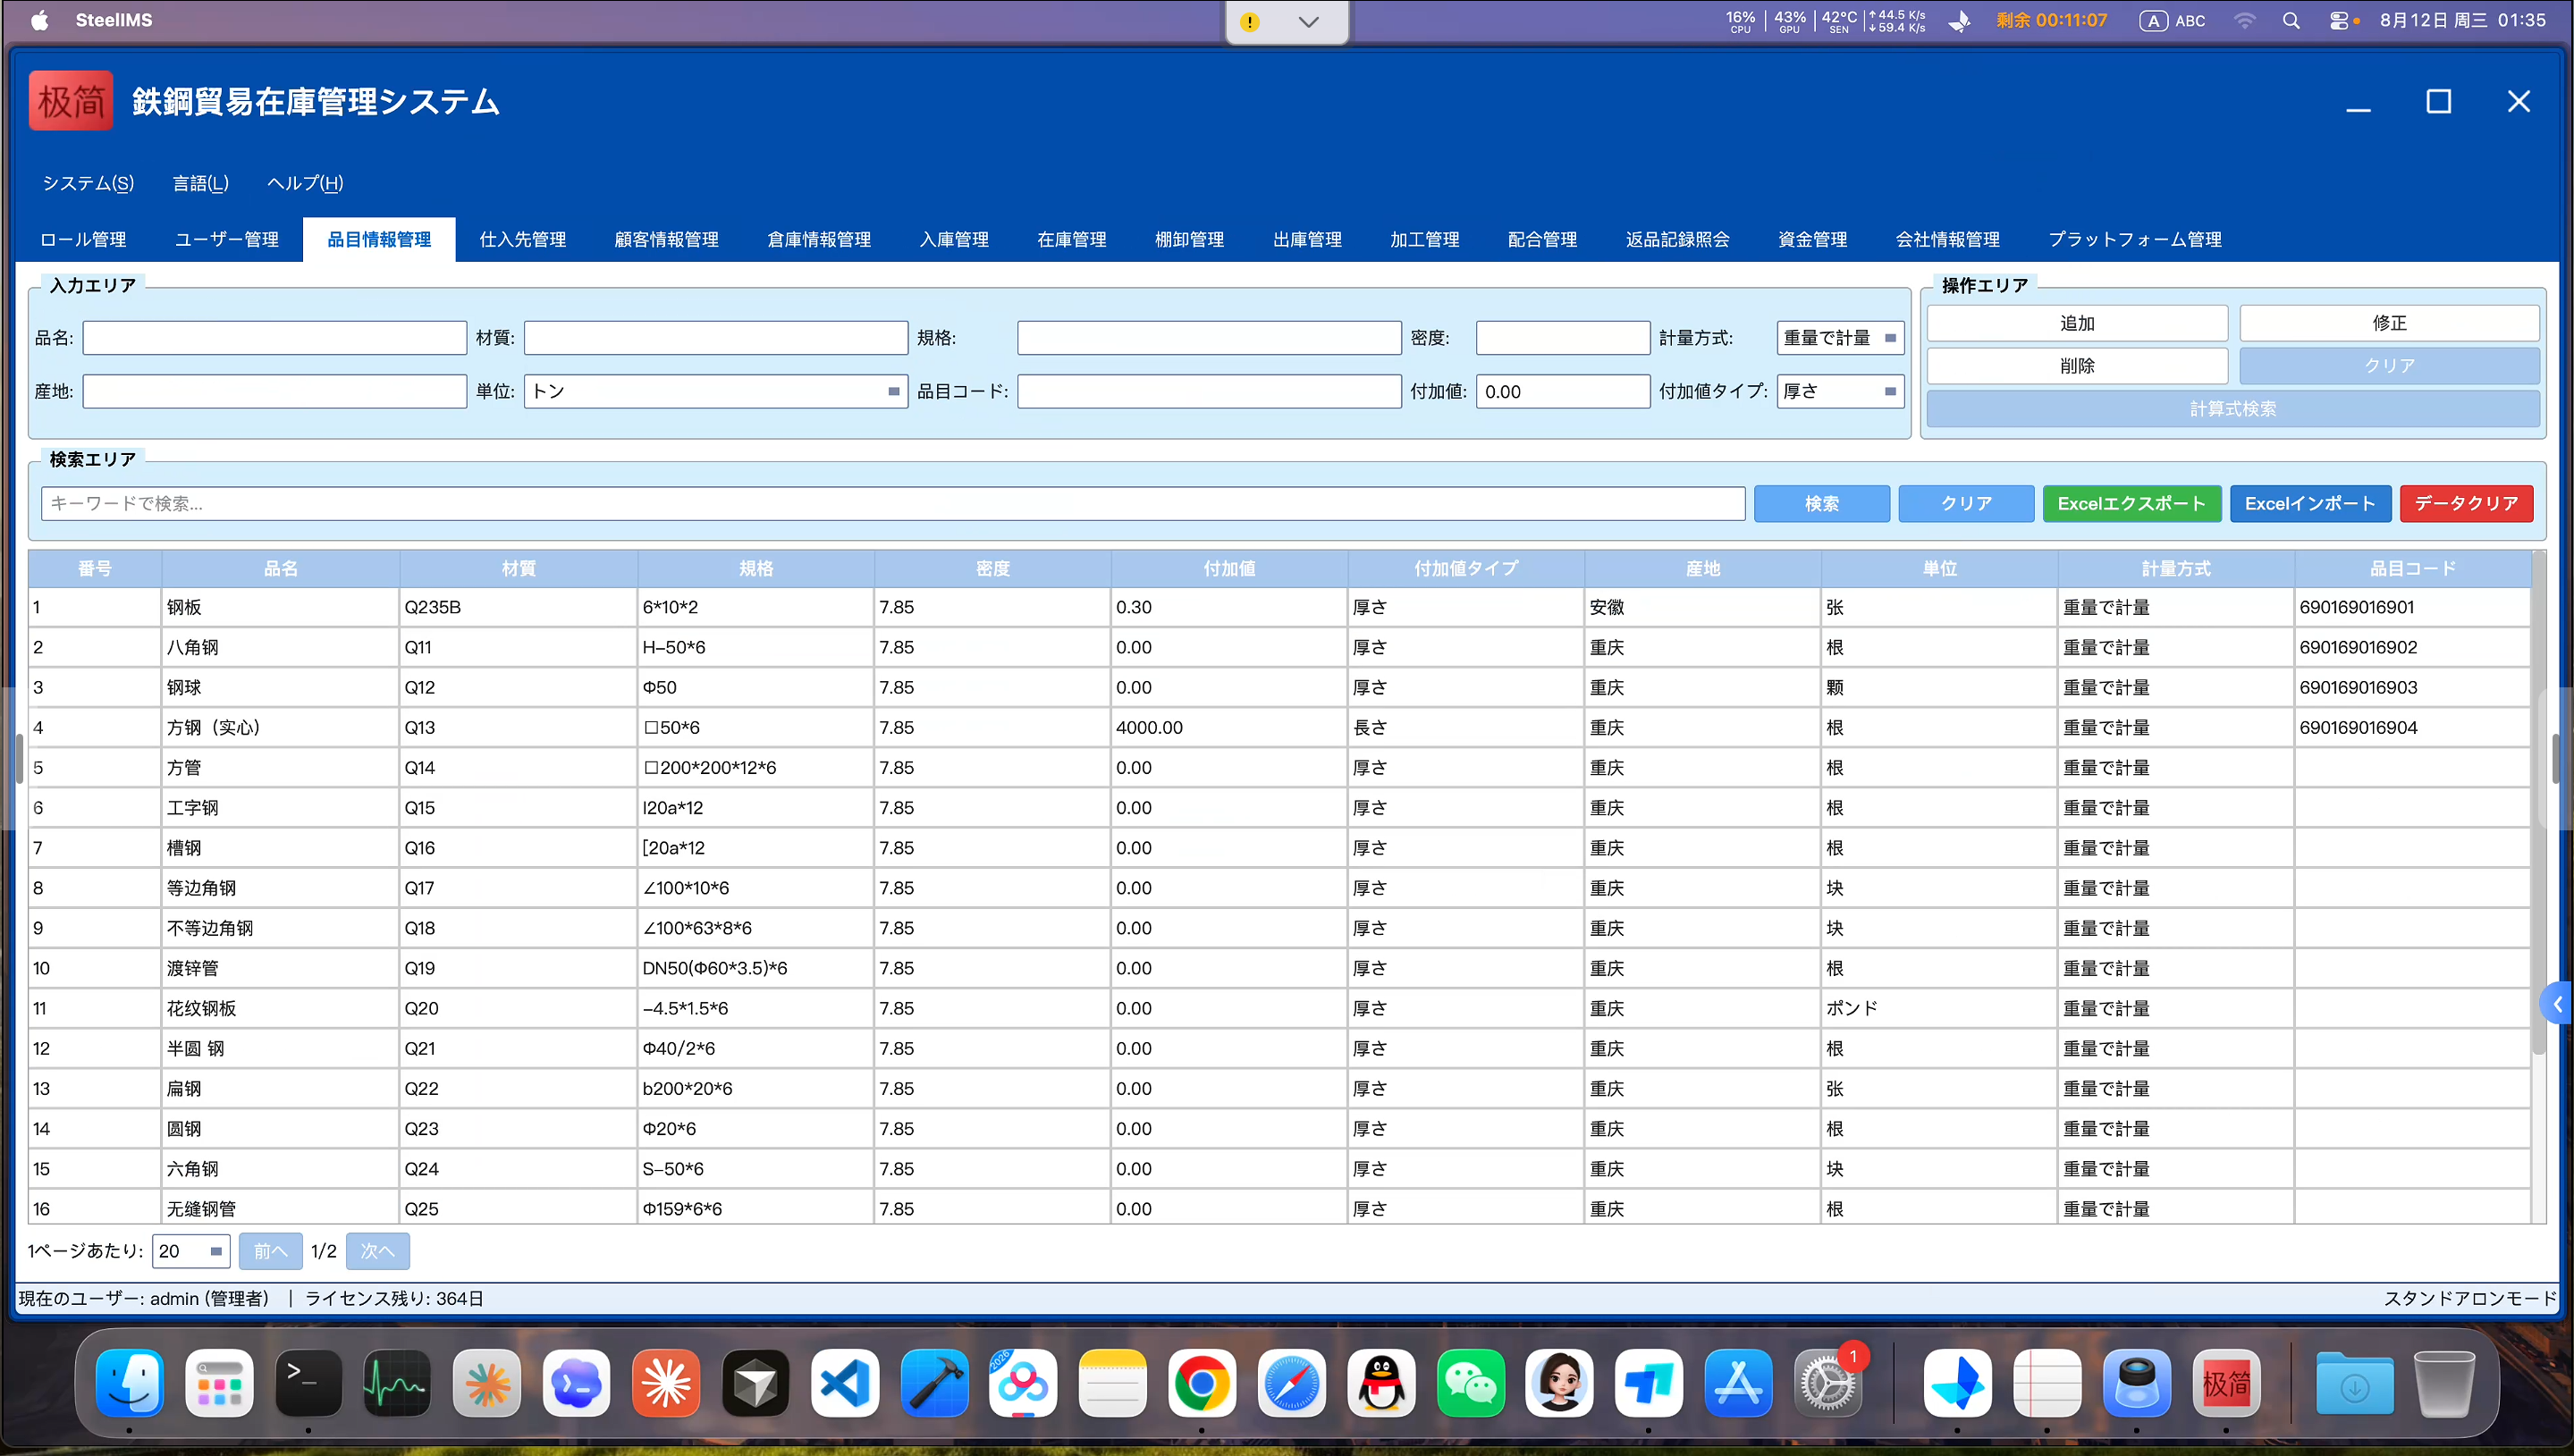2574x1456 pixels.
Task: Click the Excelインポート button
Action: [x=2311, y=504]
